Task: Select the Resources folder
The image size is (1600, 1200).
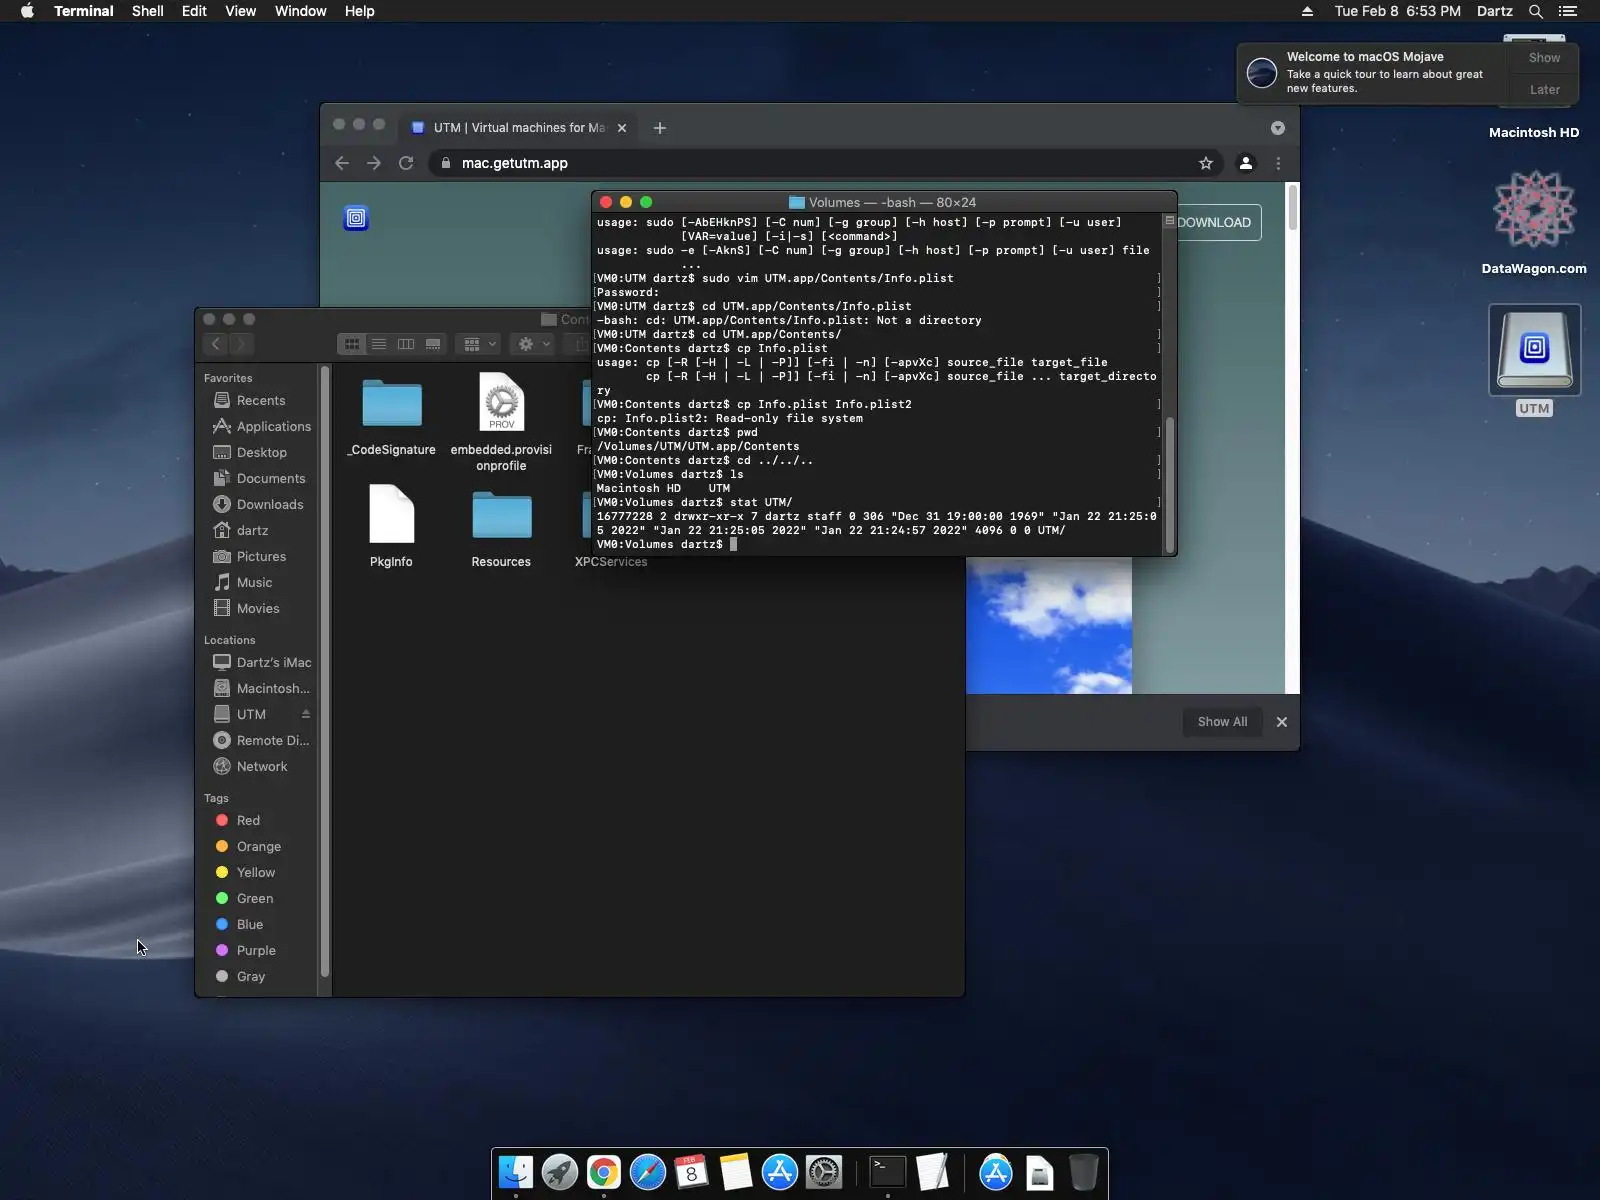Action: pos(501,528)
